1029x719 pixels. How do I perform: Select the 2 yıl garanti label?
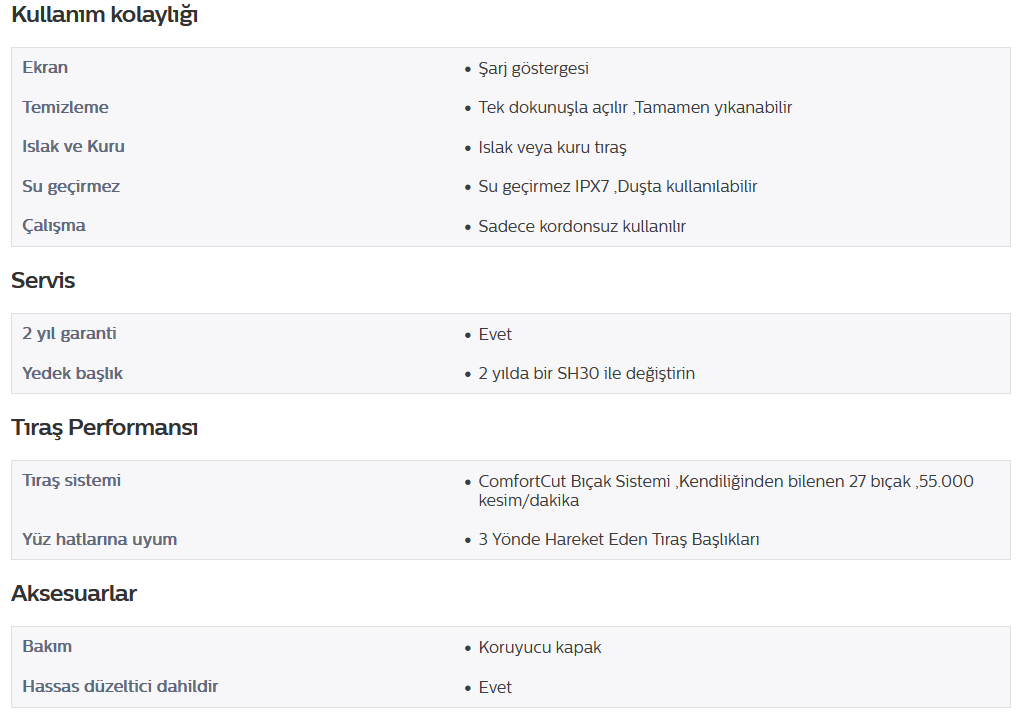(70, 334)
